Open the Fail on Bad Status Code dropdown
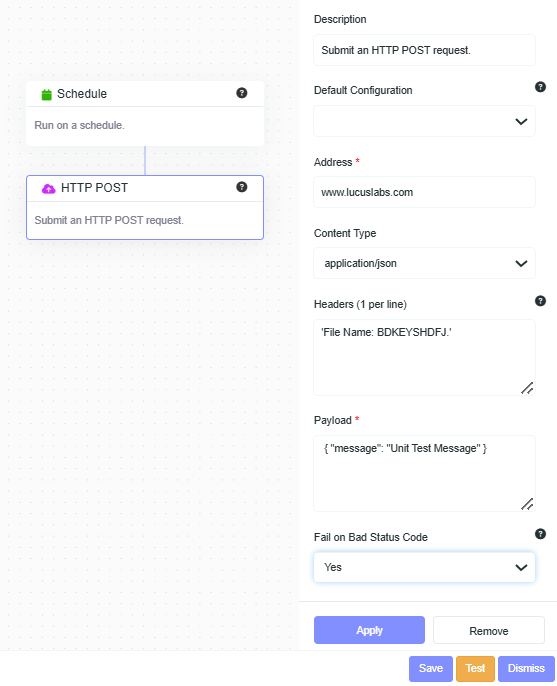This screenshot has height=686, width=557. [424, 567]
